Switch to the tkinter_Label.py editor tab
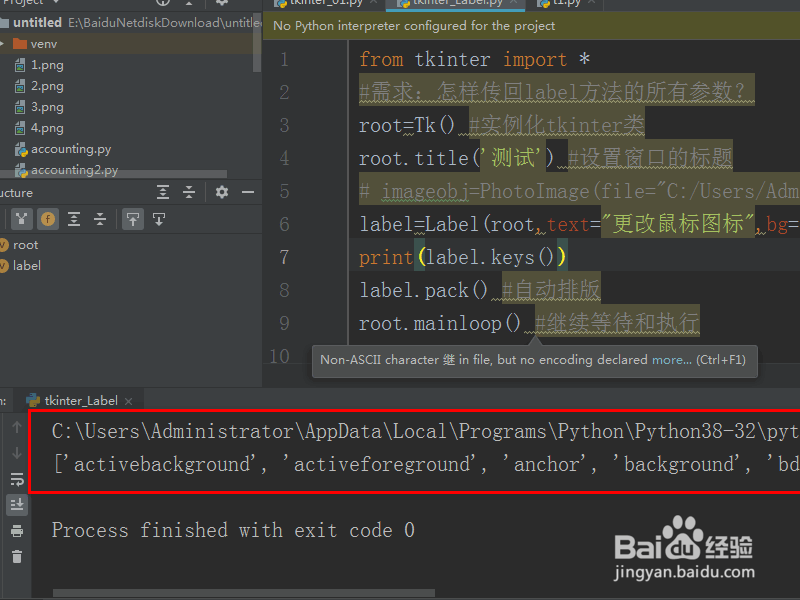Image resolution: width=800 pixels, height=600 pixels. point(457,4)
